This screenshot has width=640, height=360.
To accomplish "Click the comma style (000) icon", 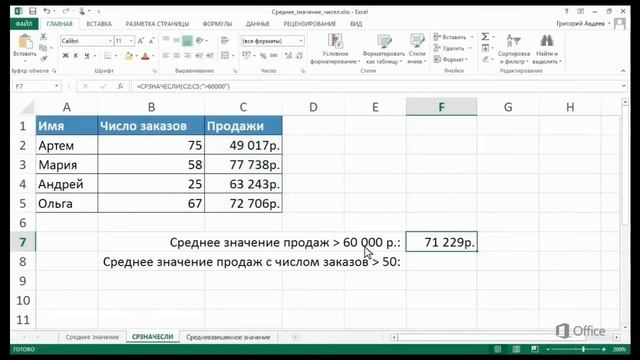I will tap(273, 56).
